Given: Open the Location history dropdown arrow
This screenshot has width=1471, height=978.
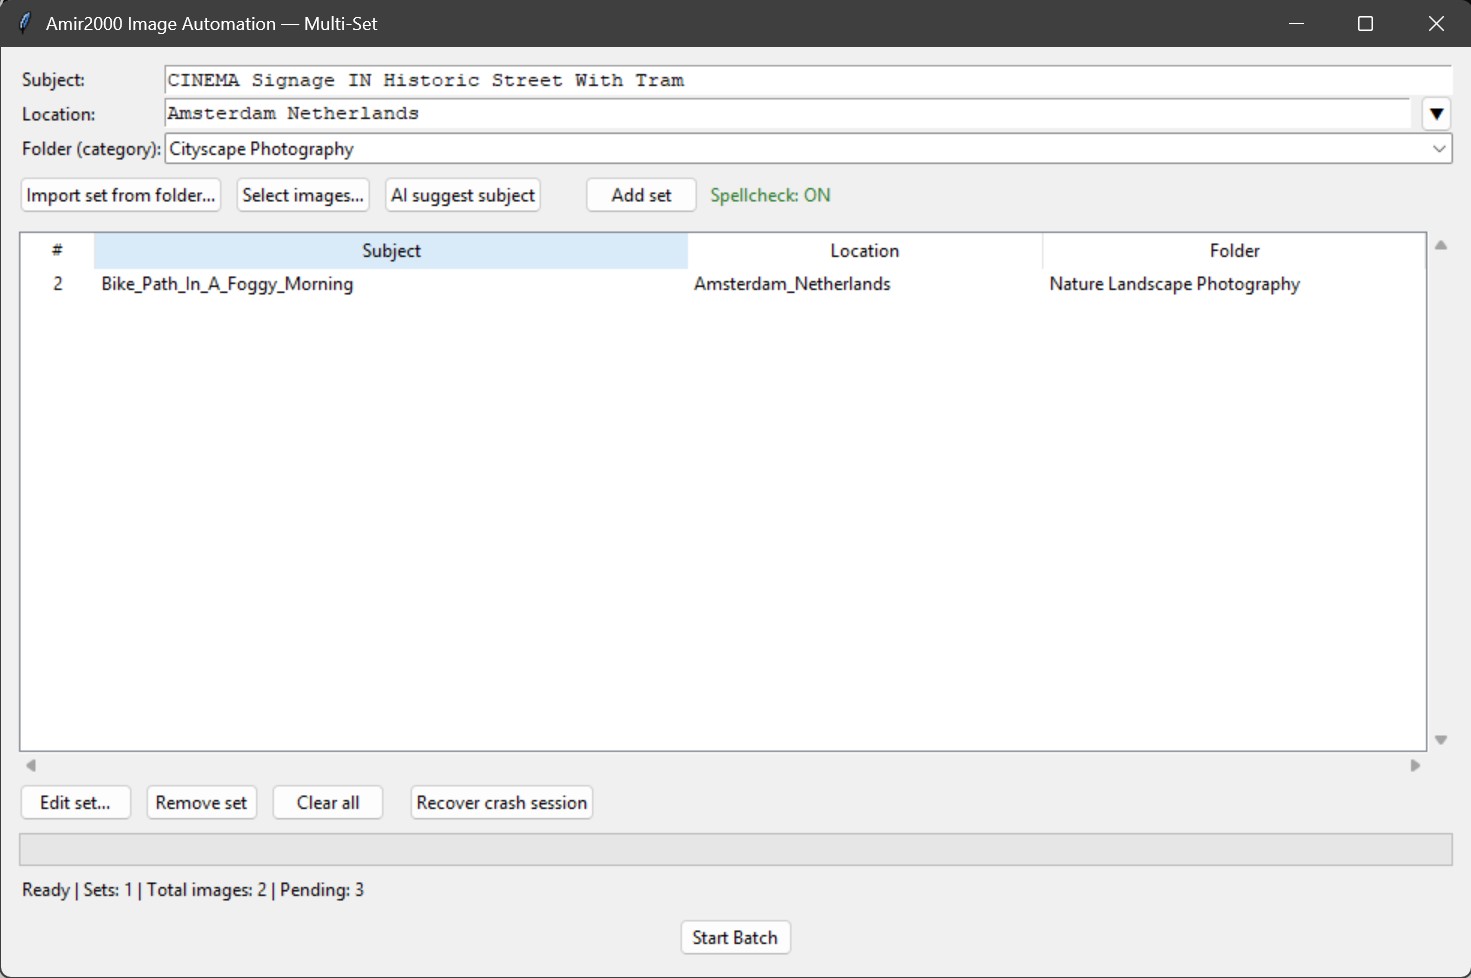Looking at the screenshot, I should tap(1436, 113).
